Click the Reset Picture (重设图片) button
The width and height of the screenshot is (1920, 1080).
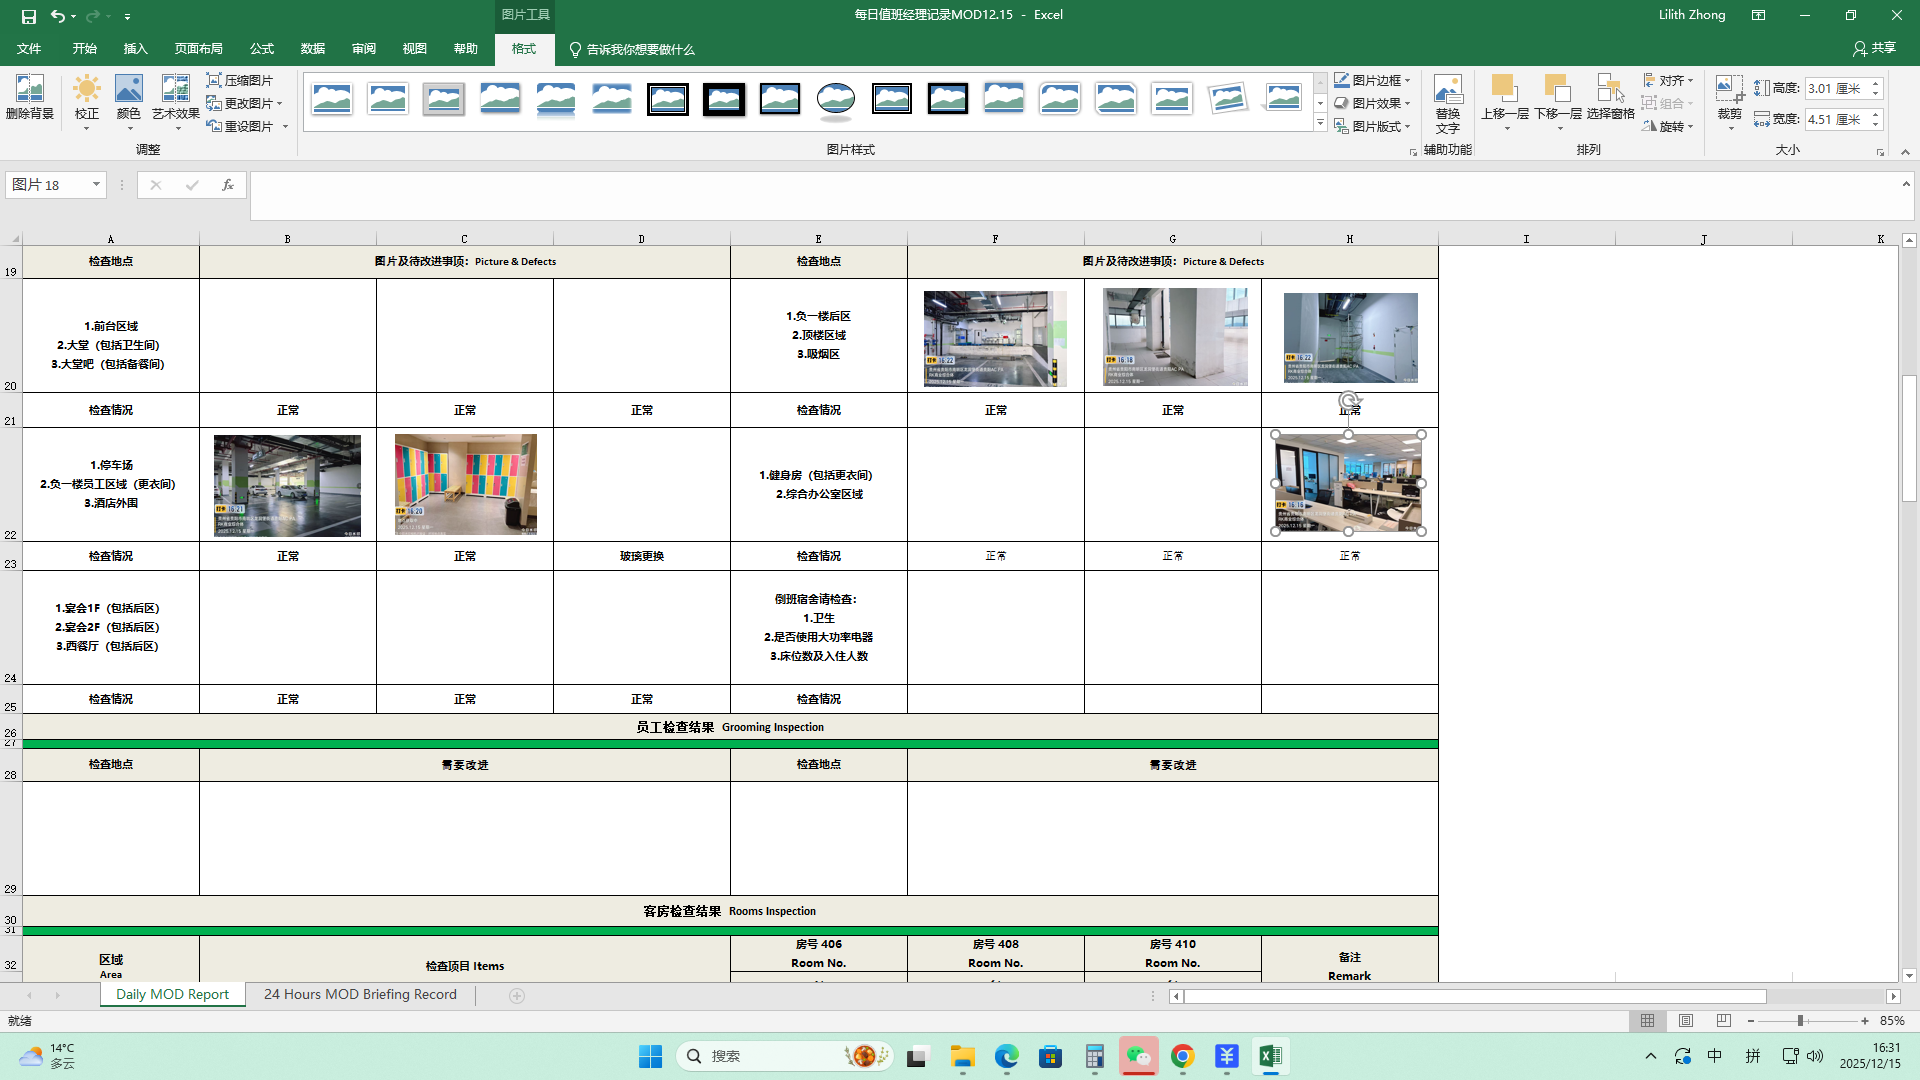coord(240,126)
